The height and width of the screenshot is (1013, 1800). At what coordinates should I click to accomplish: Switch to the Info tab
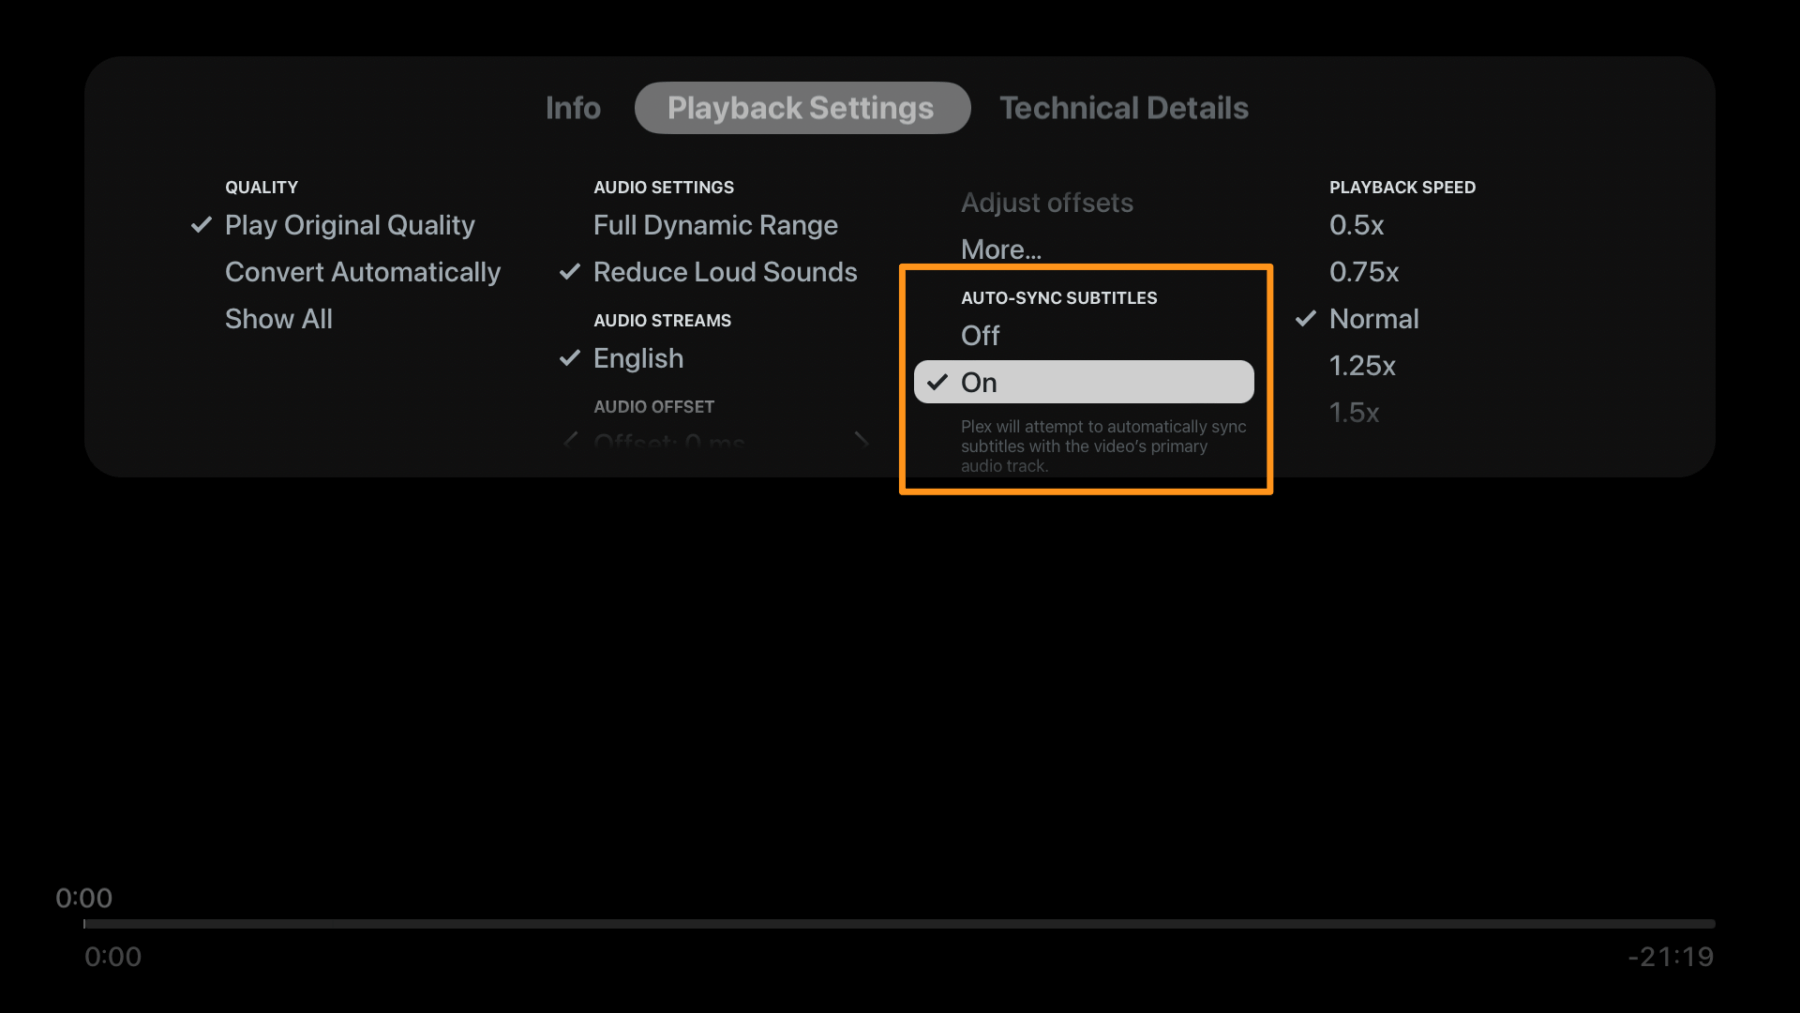click(572, 107)
